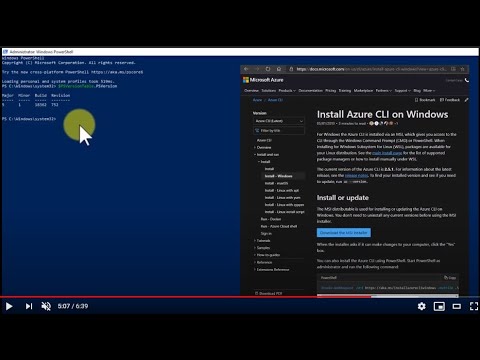Open the Feedback option
Image resolution: width=480 pixels, height=360 pixels.
coord(450,100)
